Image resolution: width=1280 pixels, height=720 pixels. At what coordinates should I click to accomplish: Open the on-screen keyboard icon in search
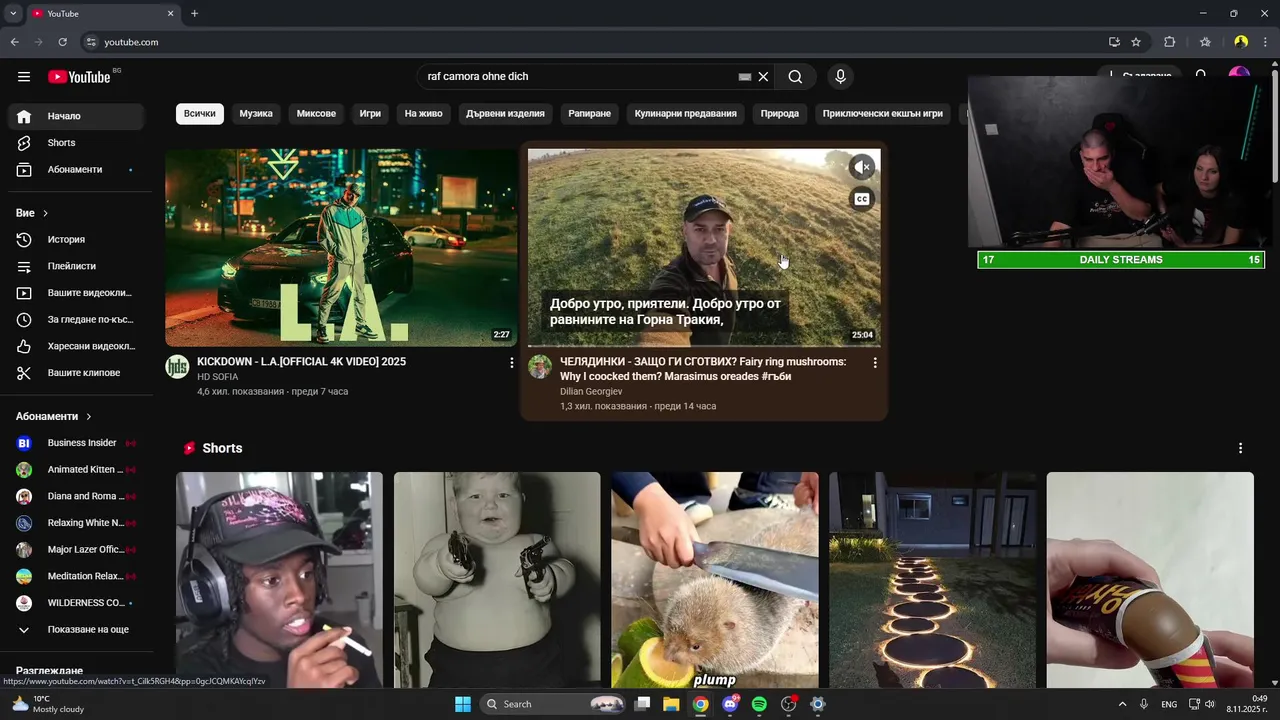(x=745, y=77)
